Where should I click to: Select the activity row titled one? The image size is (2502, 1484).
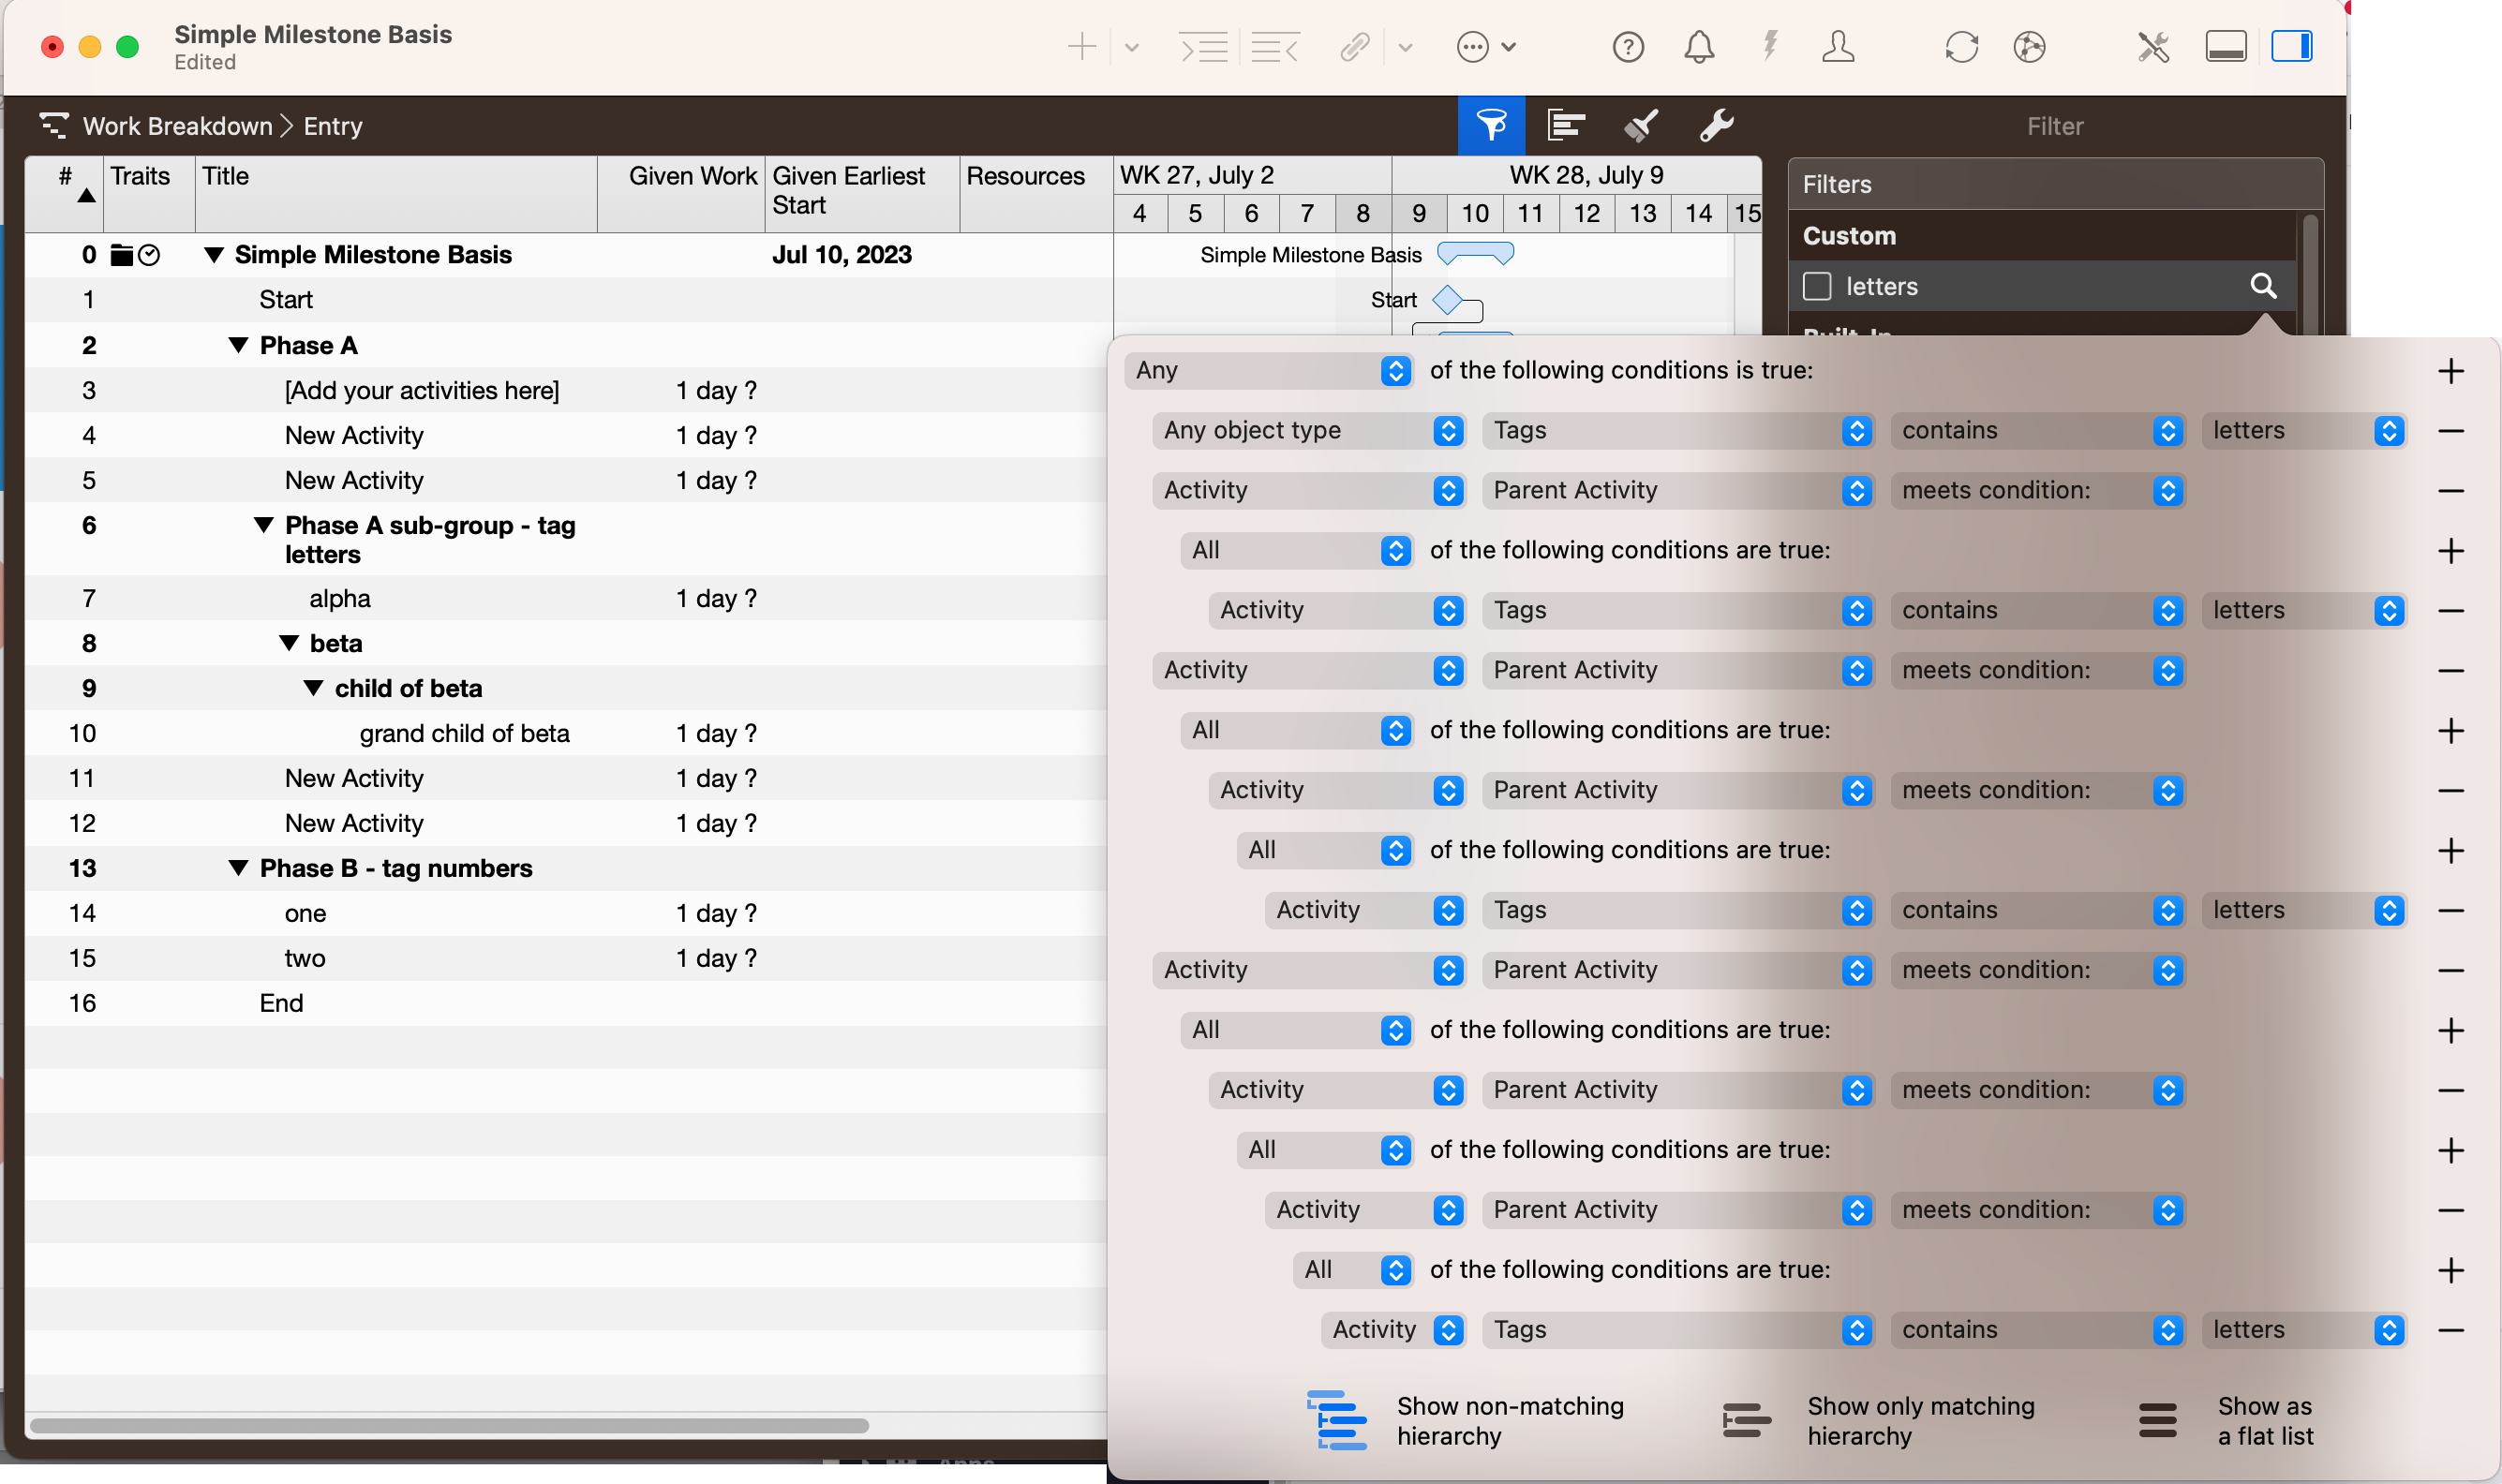568,913
